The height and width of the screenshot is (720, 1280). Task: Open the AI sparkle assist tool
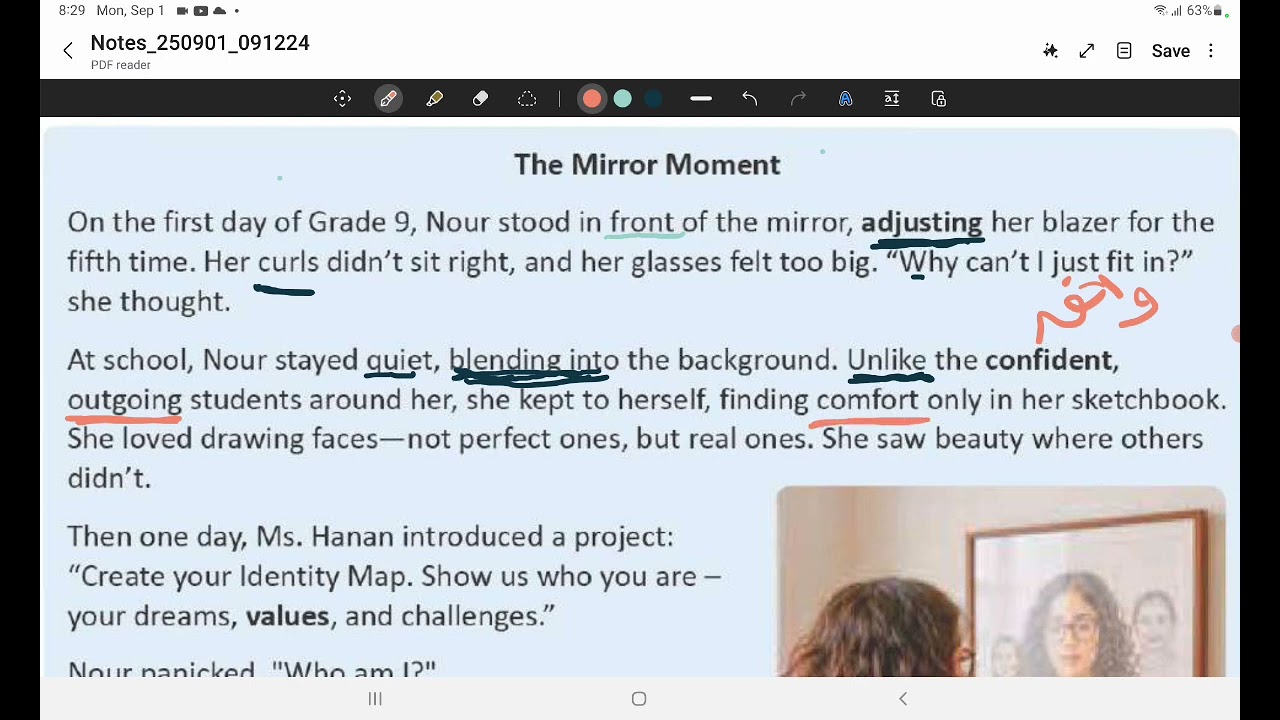1050,51
